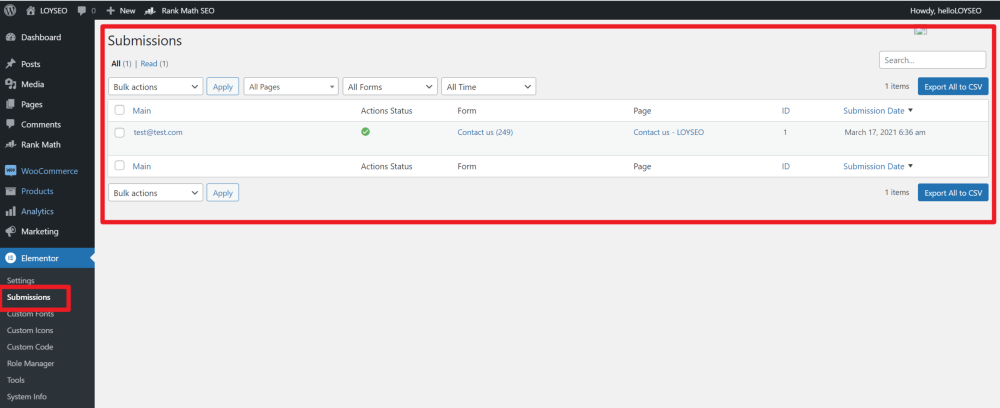Screen dimensions: 1000x408
Task: Click the WooCommerce icon in sidebar
Action: (x=10, y=171)
